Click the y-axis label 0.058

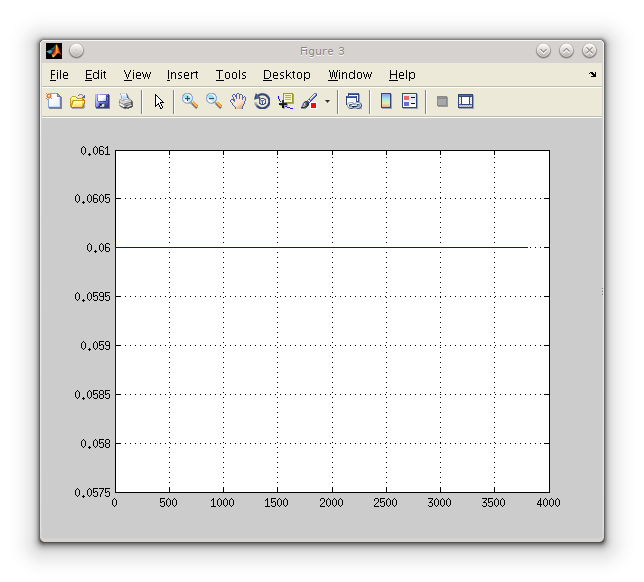[x=95, y=444]
